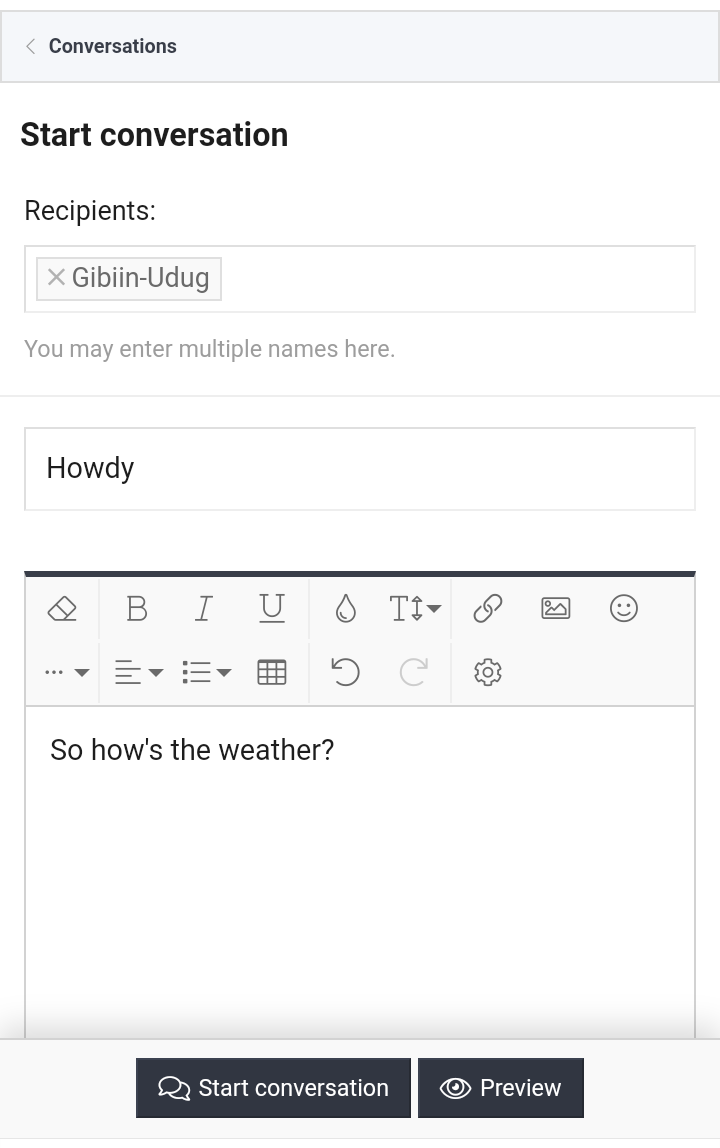Open the text color droplet picker

[x=346, y=608]
